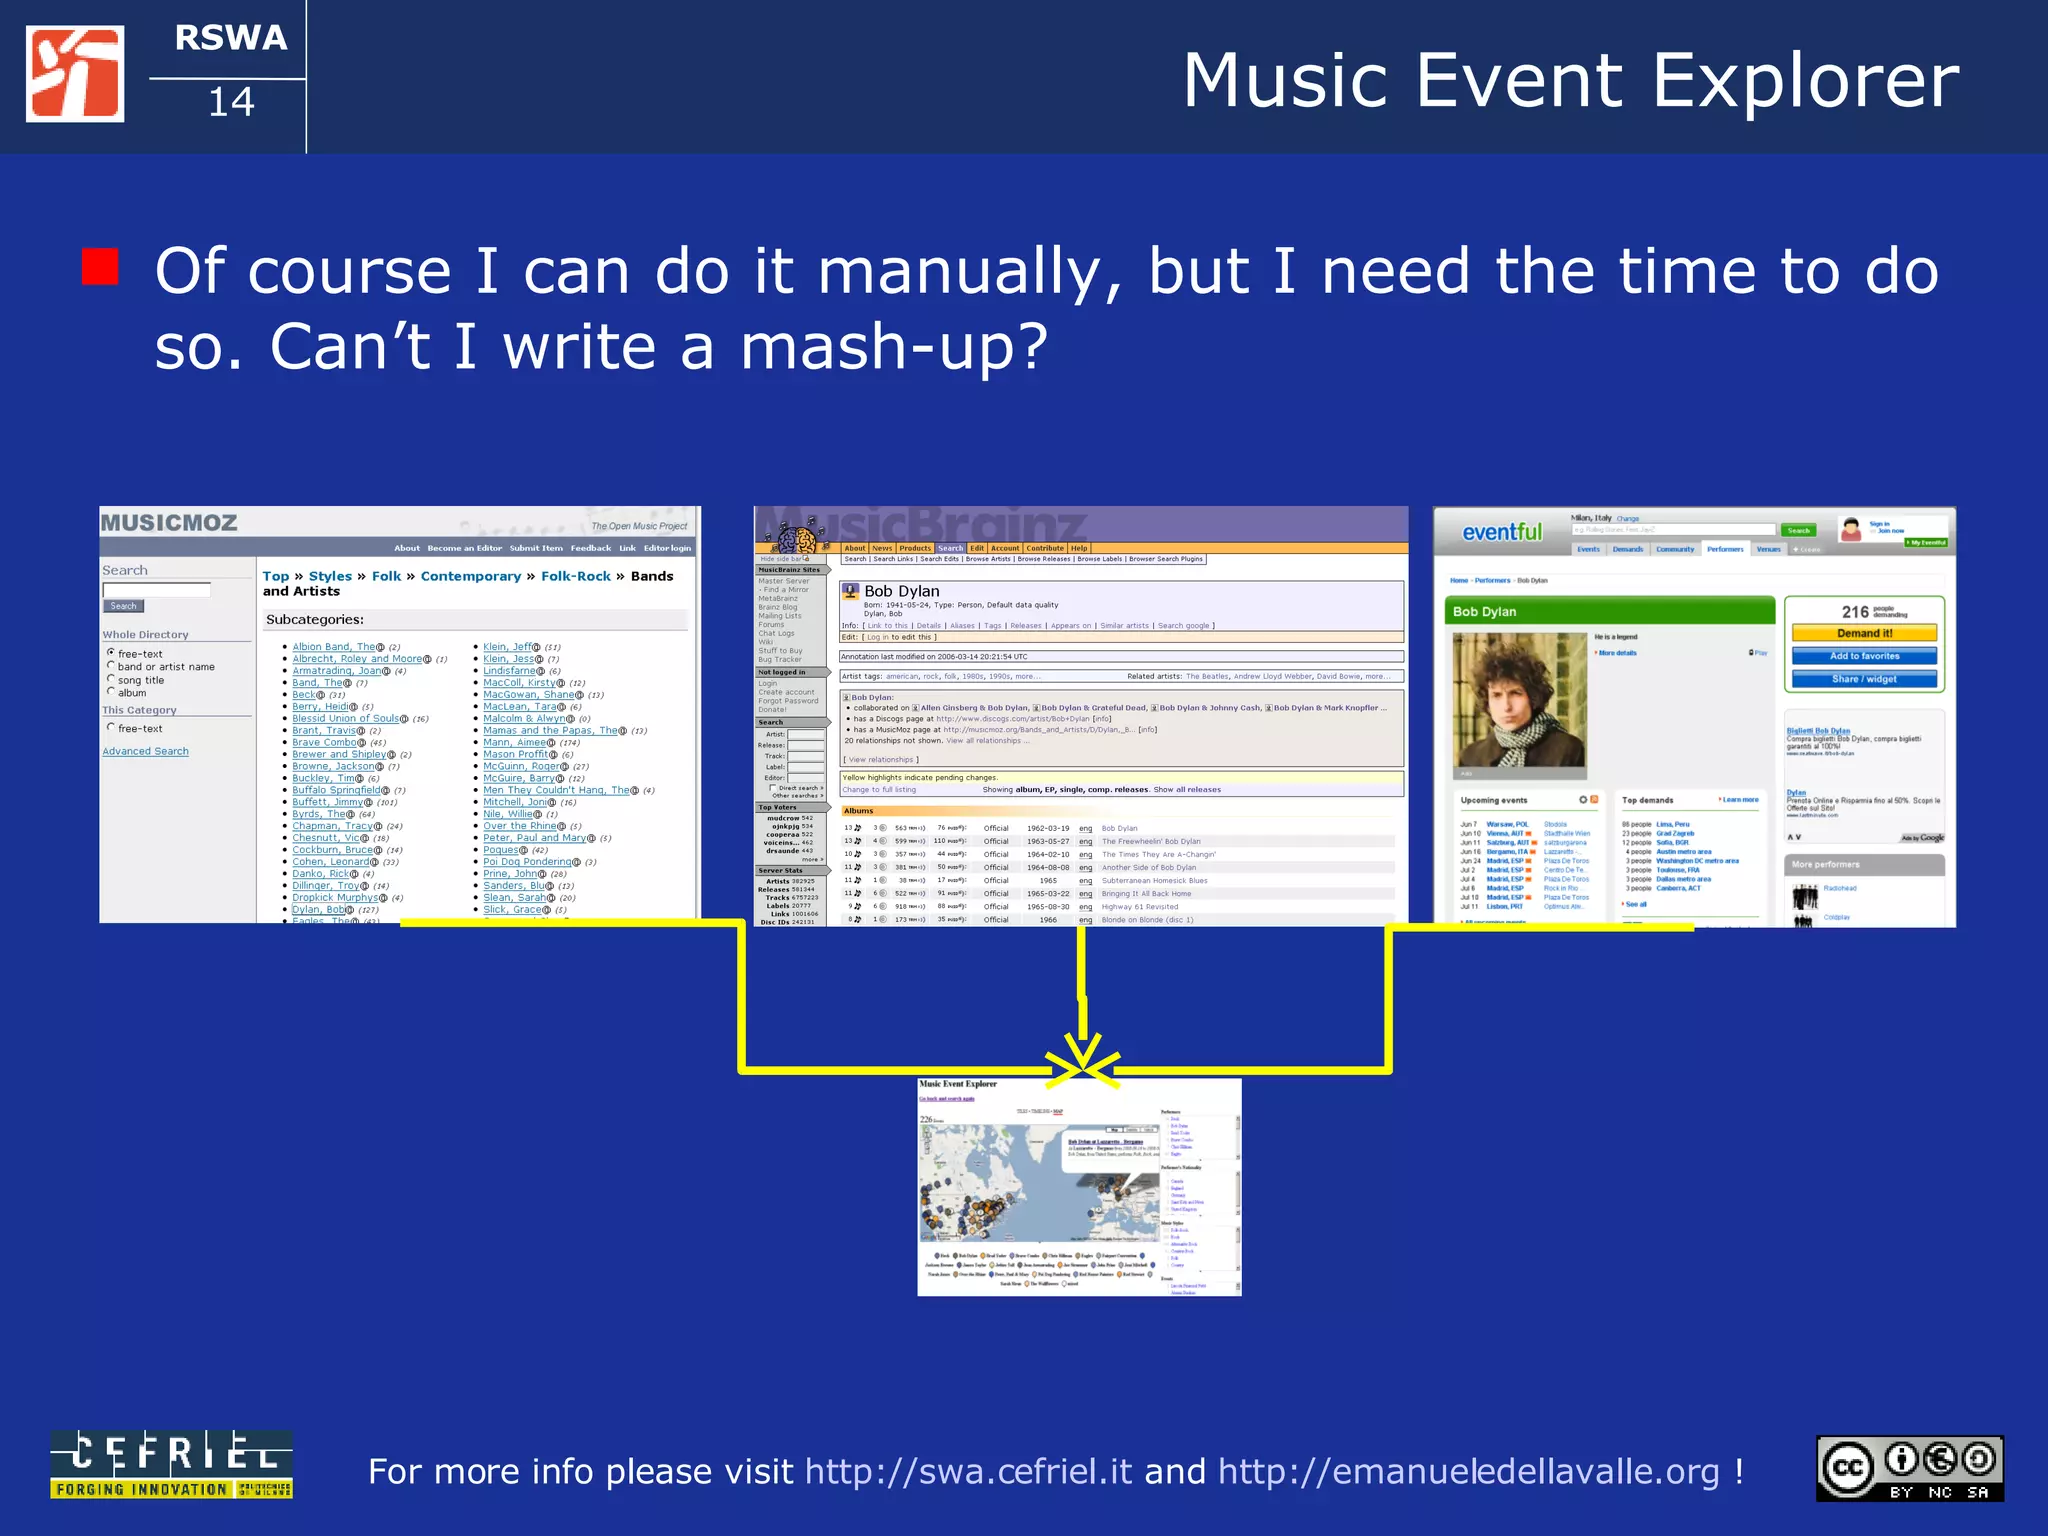
Task: Click the CEFRIEL logo in footer
Action: click(x=172, y=1464)
